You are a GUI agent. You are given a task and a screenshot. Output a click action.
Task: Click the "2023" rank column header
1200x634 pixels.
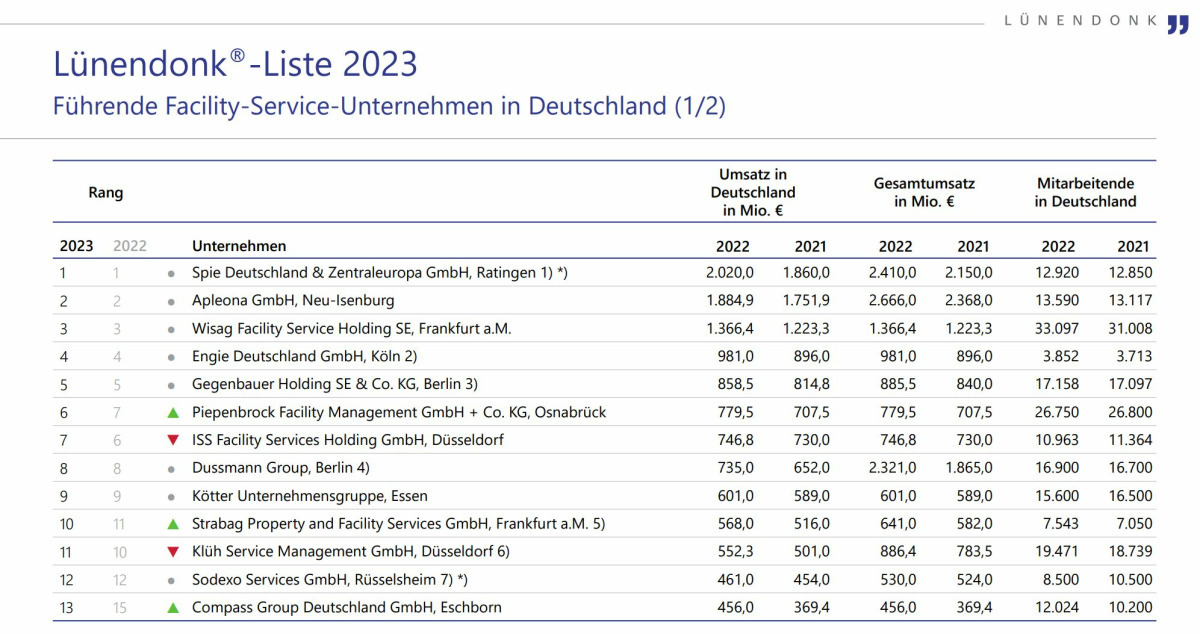(76, 246)
